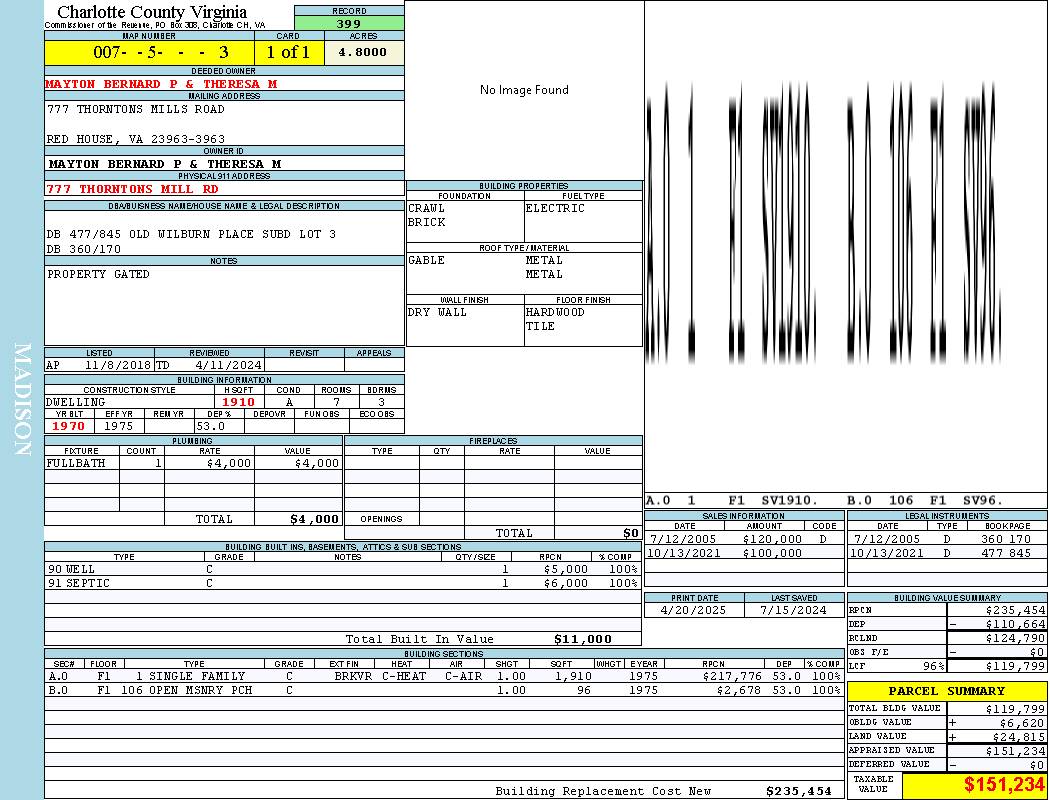Click the record number 399
Image resolution: width=1050 pixels, height=800 pixels.
[x=349, y=23]
